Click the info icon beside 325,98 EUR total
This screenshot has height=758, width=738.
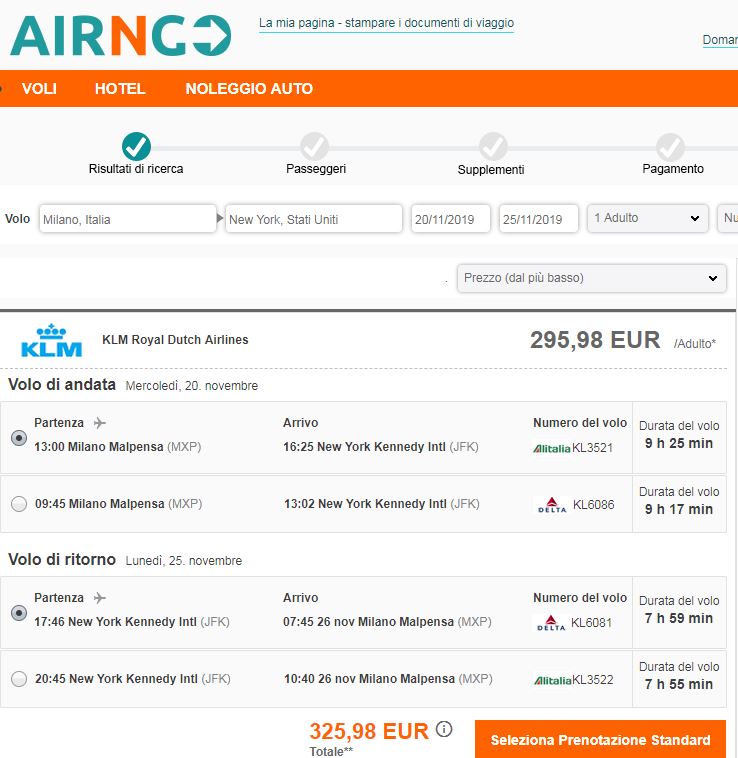[444, 729]
